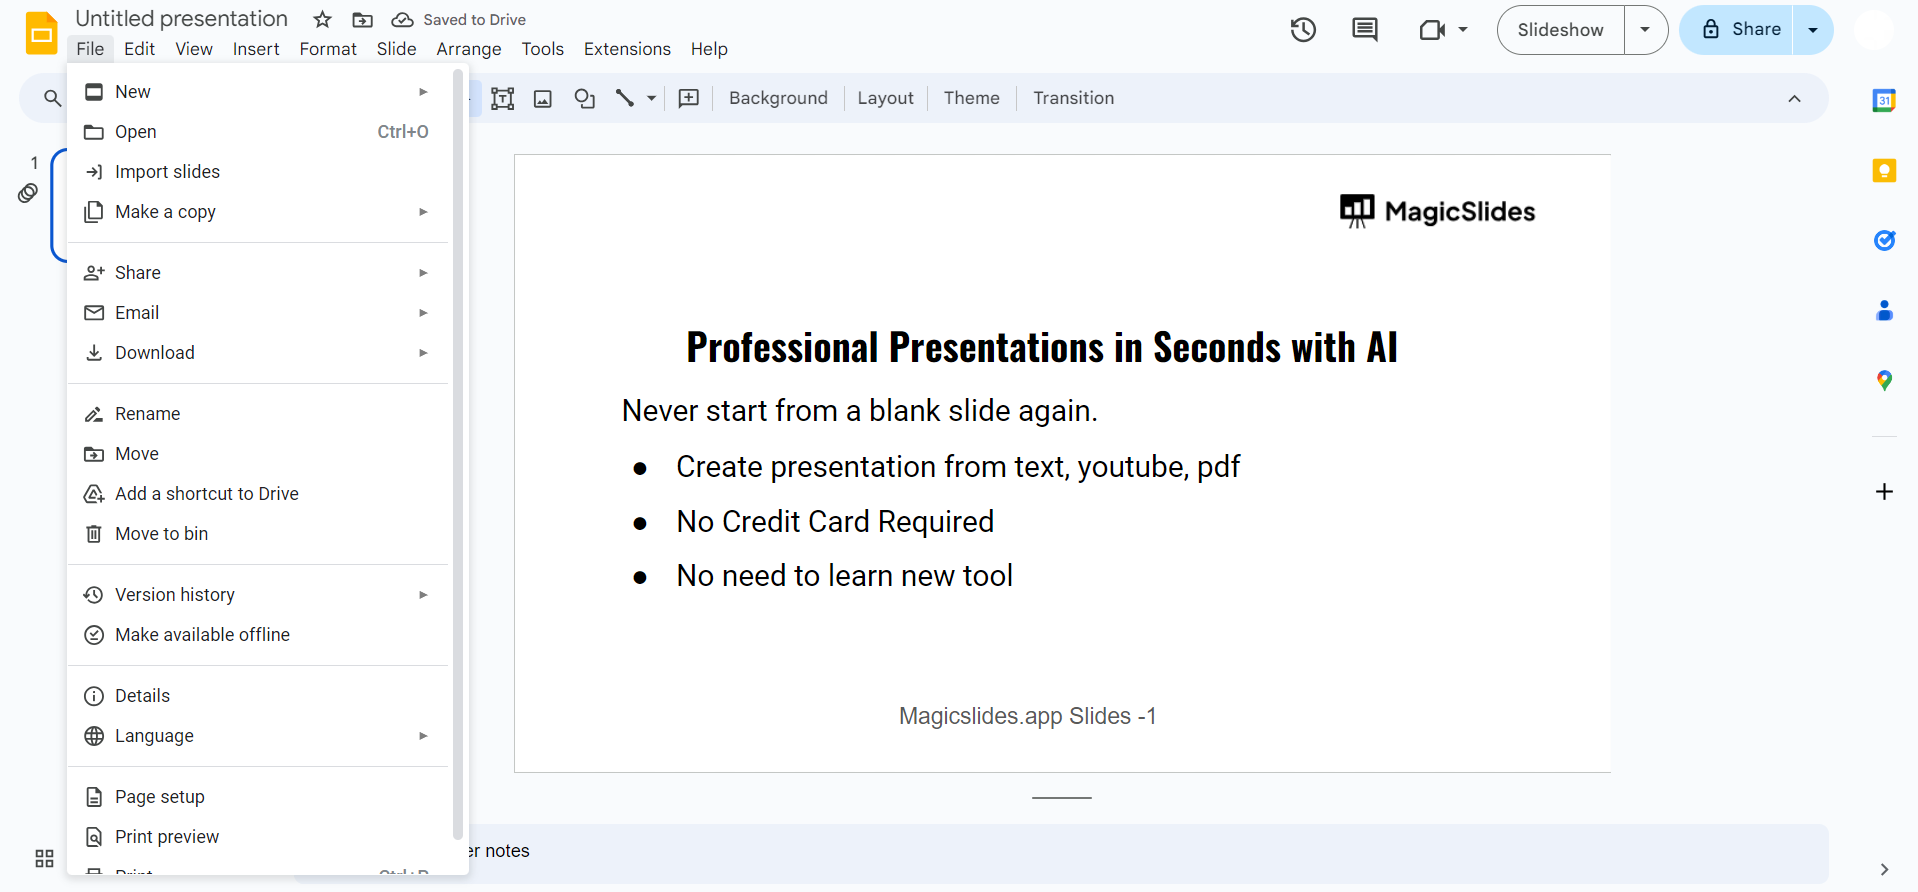Choose Print preview
This screenshot has width=1918, height=892.
click(x=258, y=837)
